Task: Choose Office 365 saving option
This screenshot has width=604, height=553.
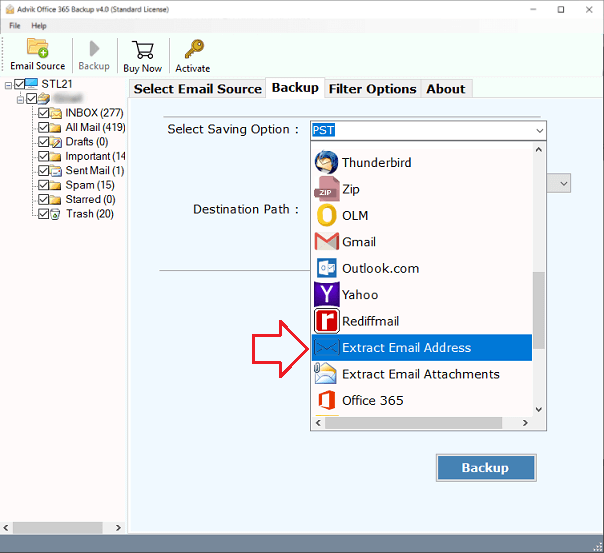Action: (x=422, y=401)
